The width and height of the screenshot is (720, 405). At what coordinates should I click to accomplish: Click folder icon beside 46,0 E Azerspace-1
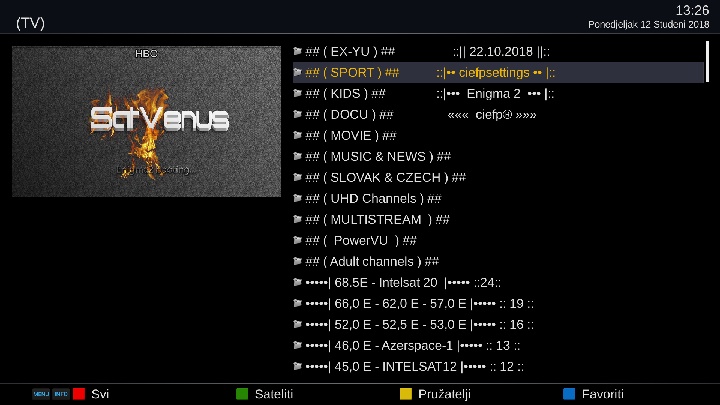298,345
